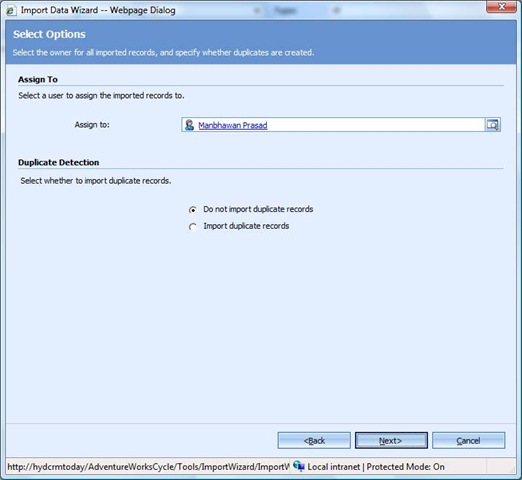The image size is (522, 480).
Task: Click the user icon beside Manbhawan Prasad
Action: (x=189, y=125)
